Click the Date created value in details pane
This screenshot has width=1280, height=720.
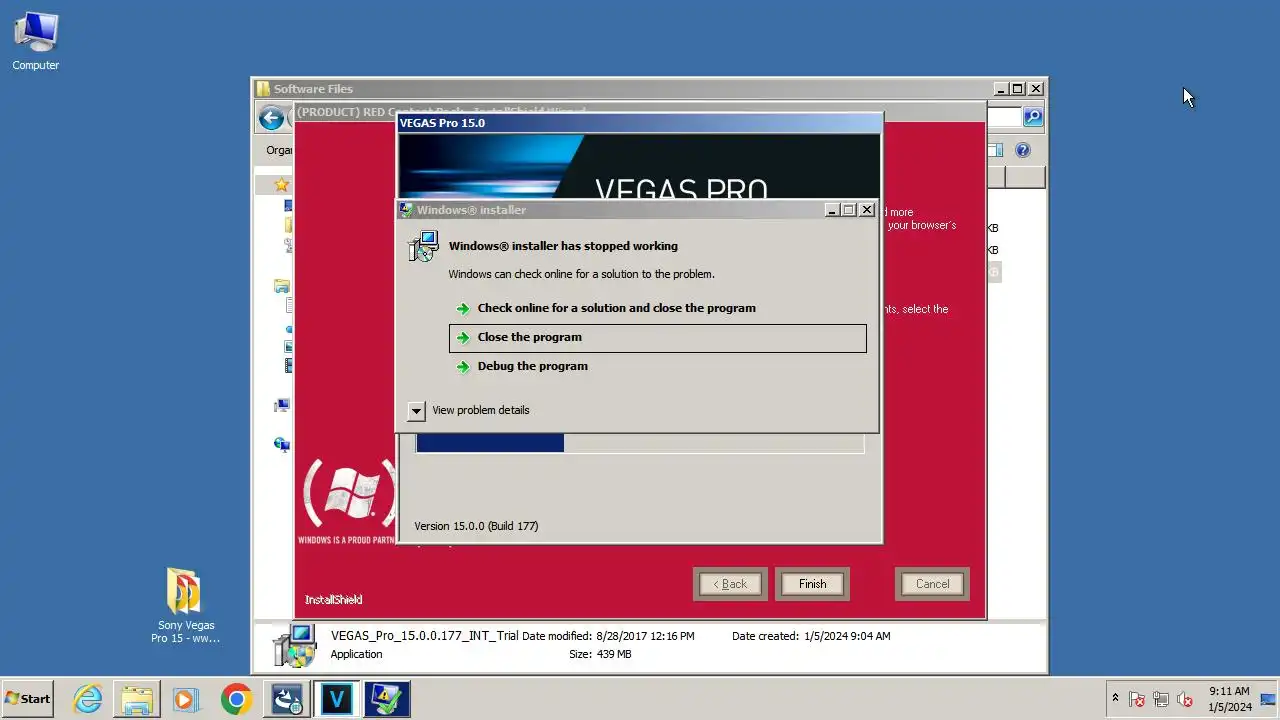click(x=847, y=636)
